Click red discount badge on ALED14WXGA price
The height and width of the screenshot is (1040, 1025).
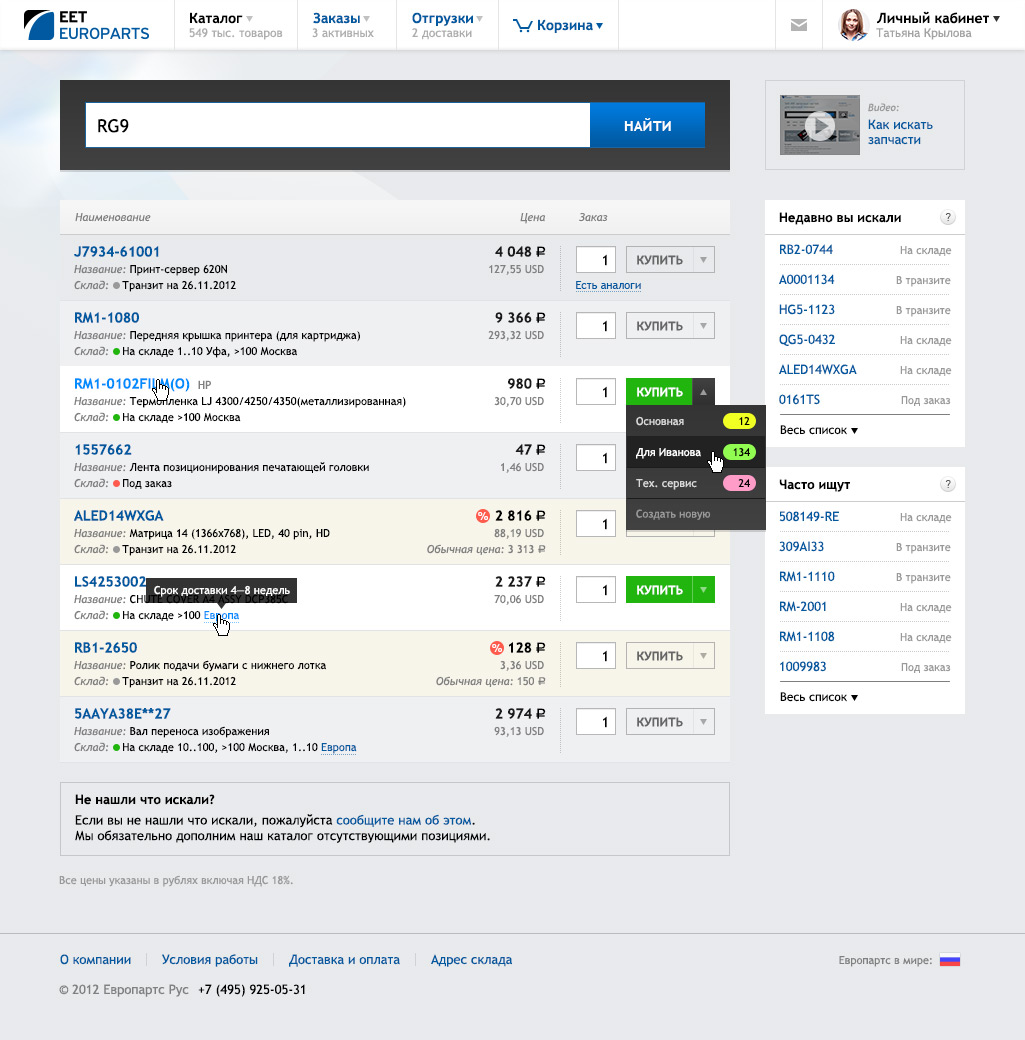483,516
